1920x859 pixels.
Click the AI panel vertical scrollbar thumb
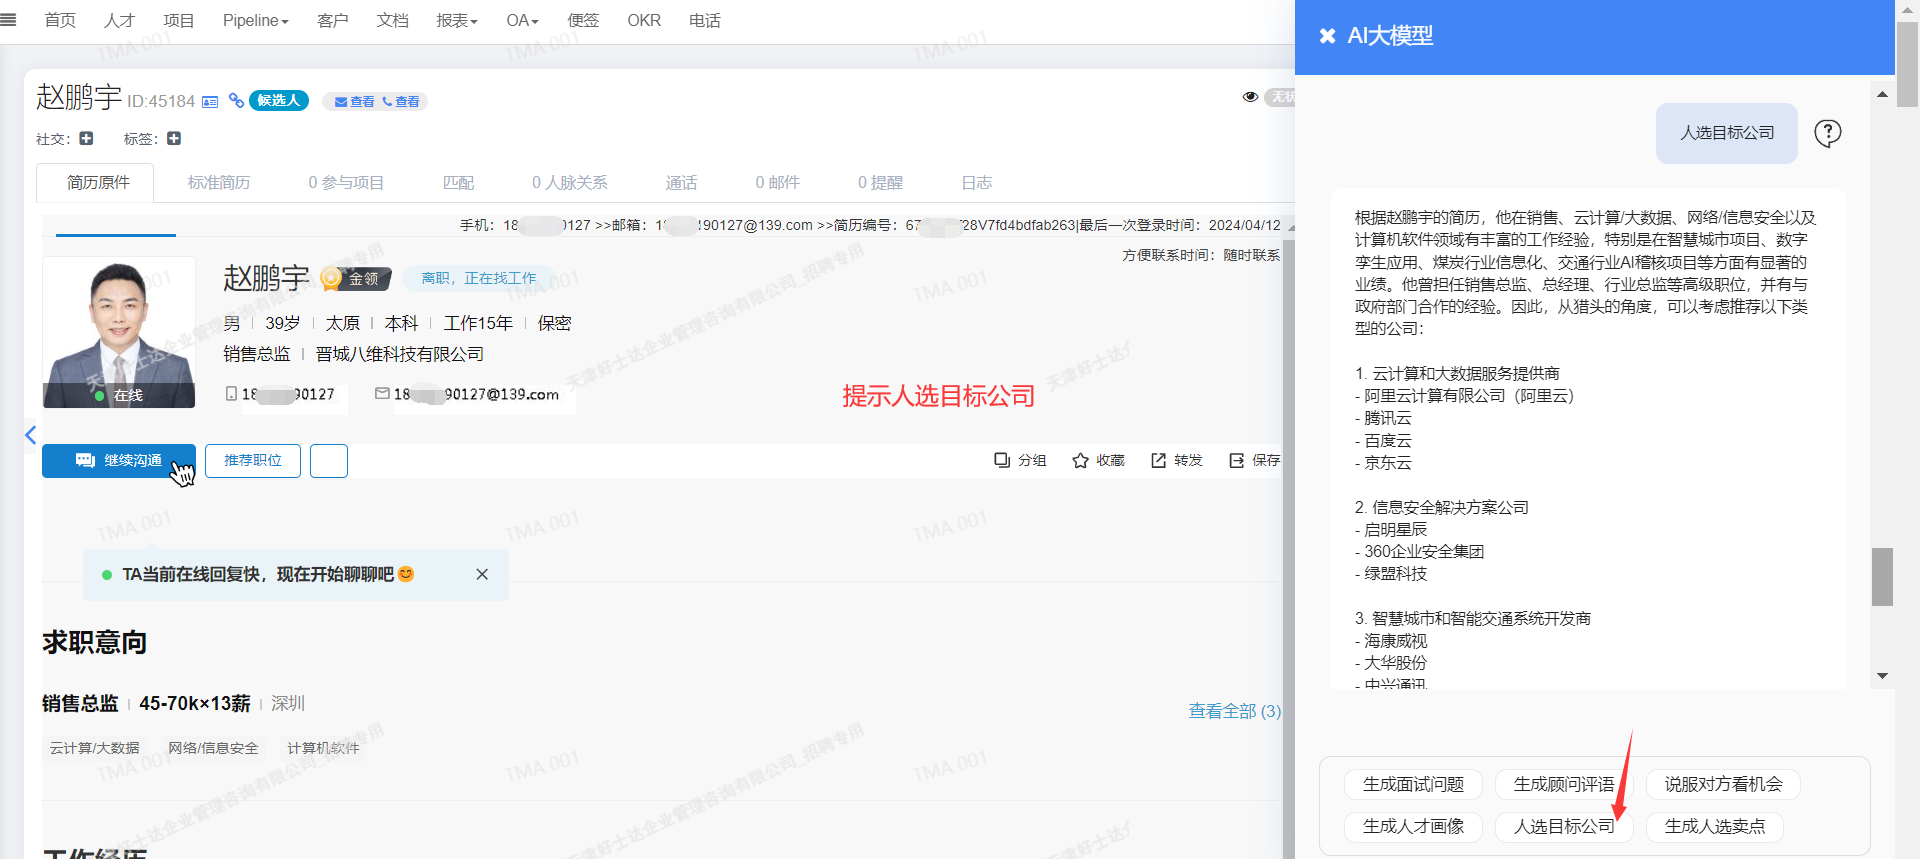(1882, 576)
